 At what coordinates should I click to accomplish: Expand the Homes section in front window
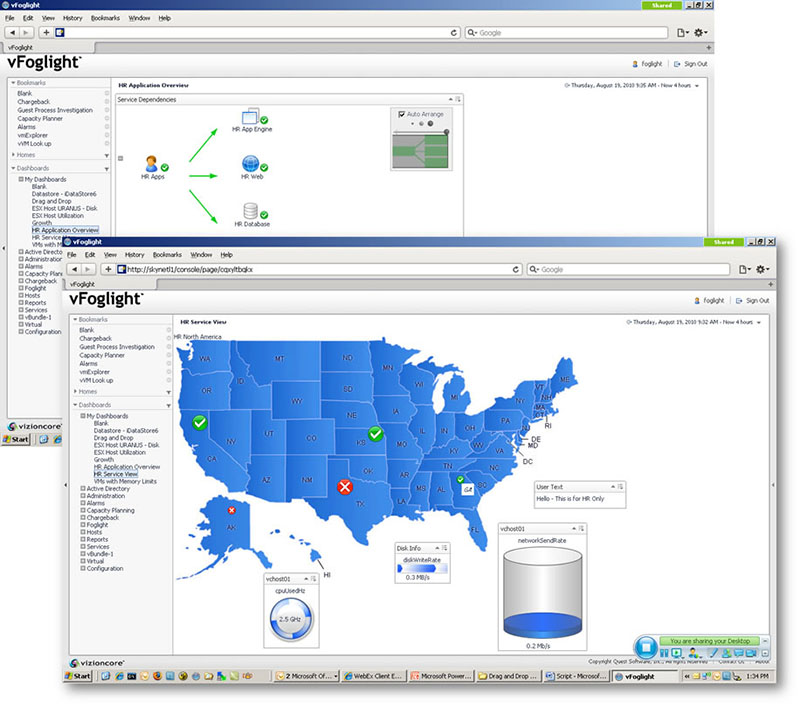coord(75,391)
